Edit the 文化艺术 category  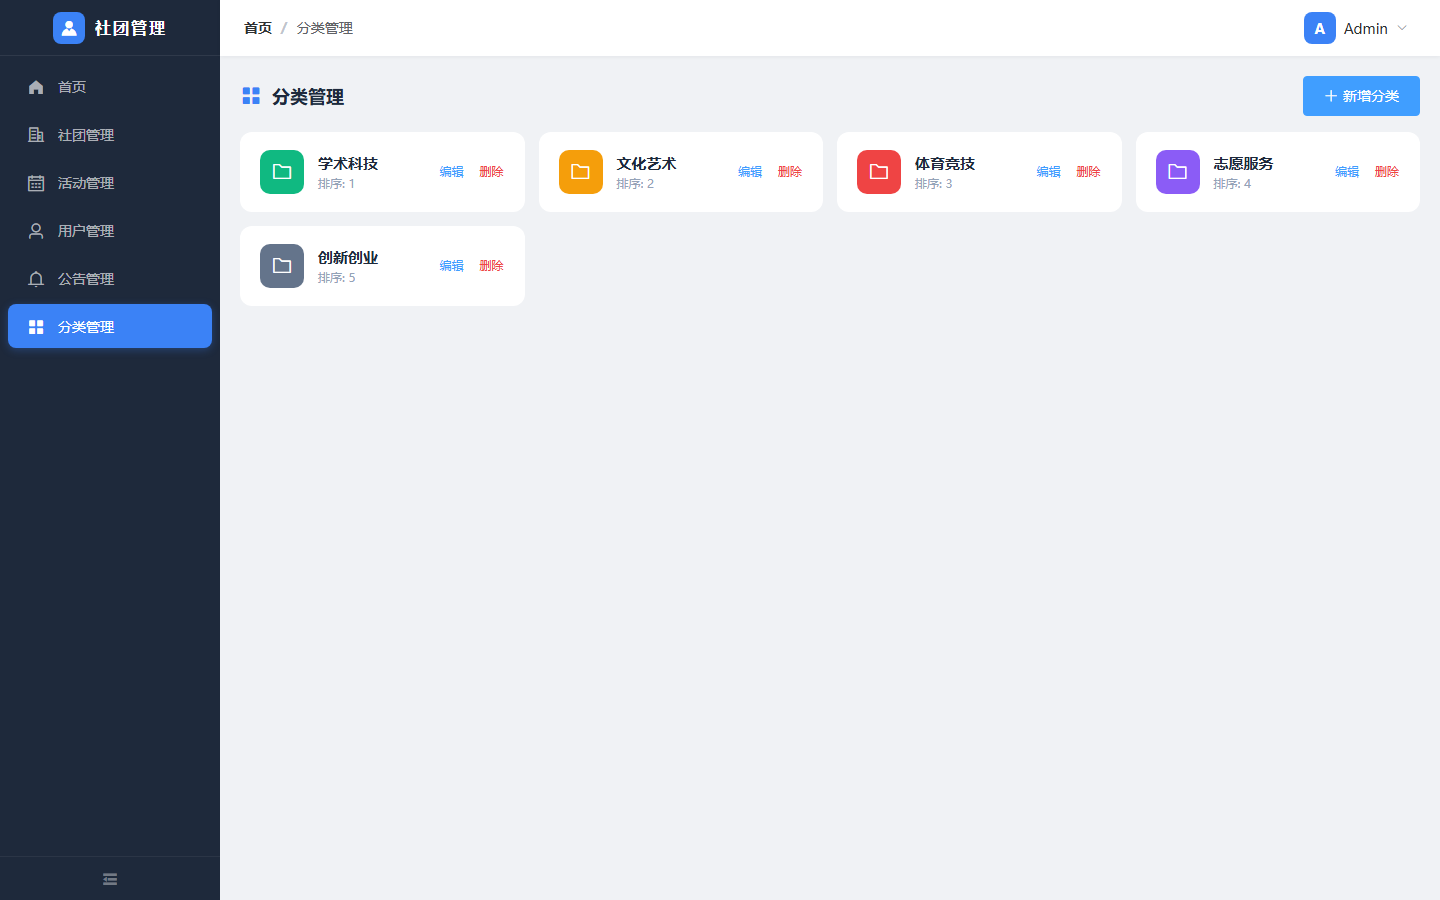pyautogui.click(x=750, y=172)
